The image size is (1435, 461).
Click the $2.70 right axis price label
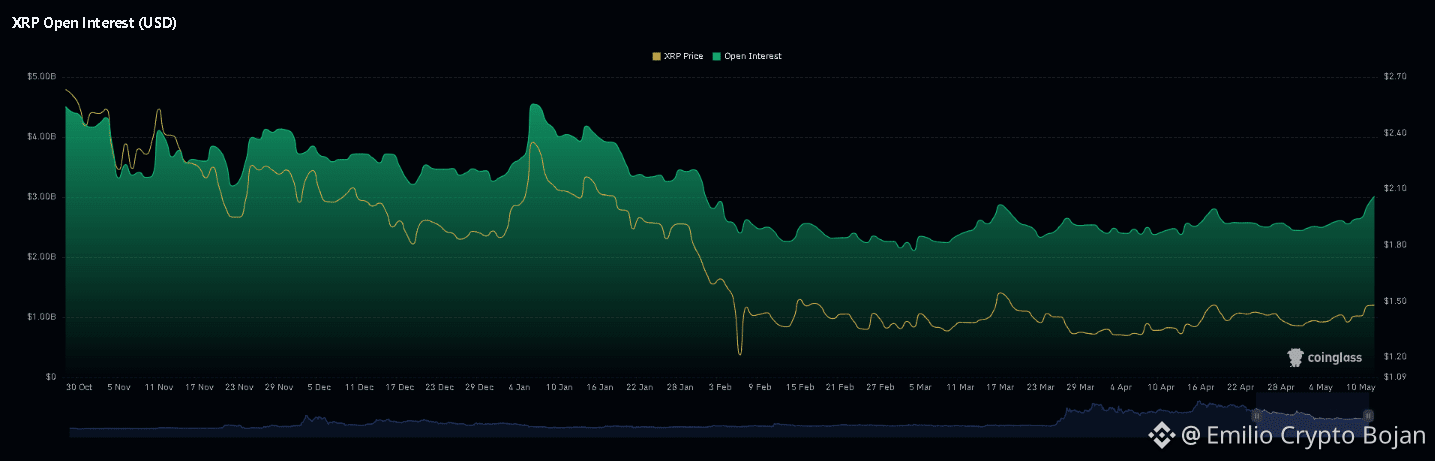pos(1395,76)
